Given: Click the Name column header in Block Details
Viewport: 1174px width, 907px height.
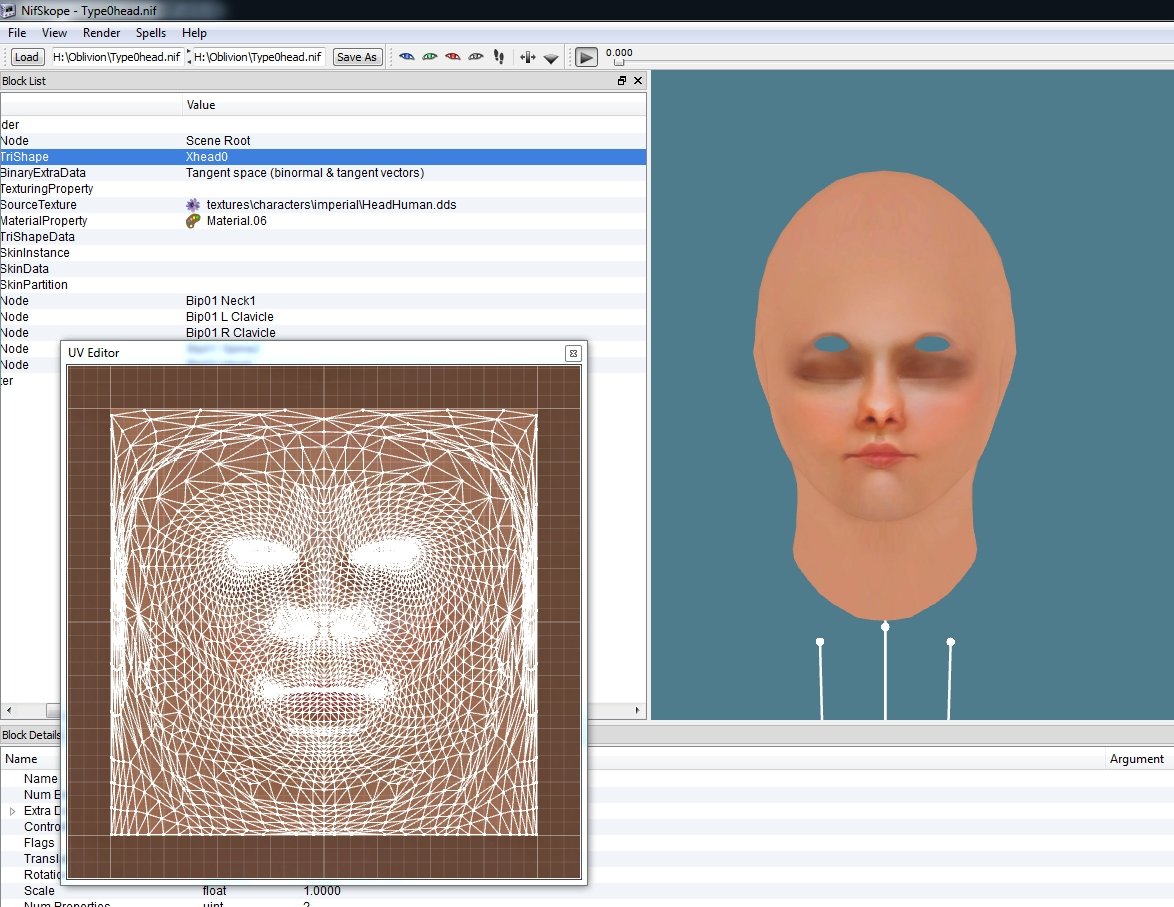Looking at the screenshot, I should 21,759.
